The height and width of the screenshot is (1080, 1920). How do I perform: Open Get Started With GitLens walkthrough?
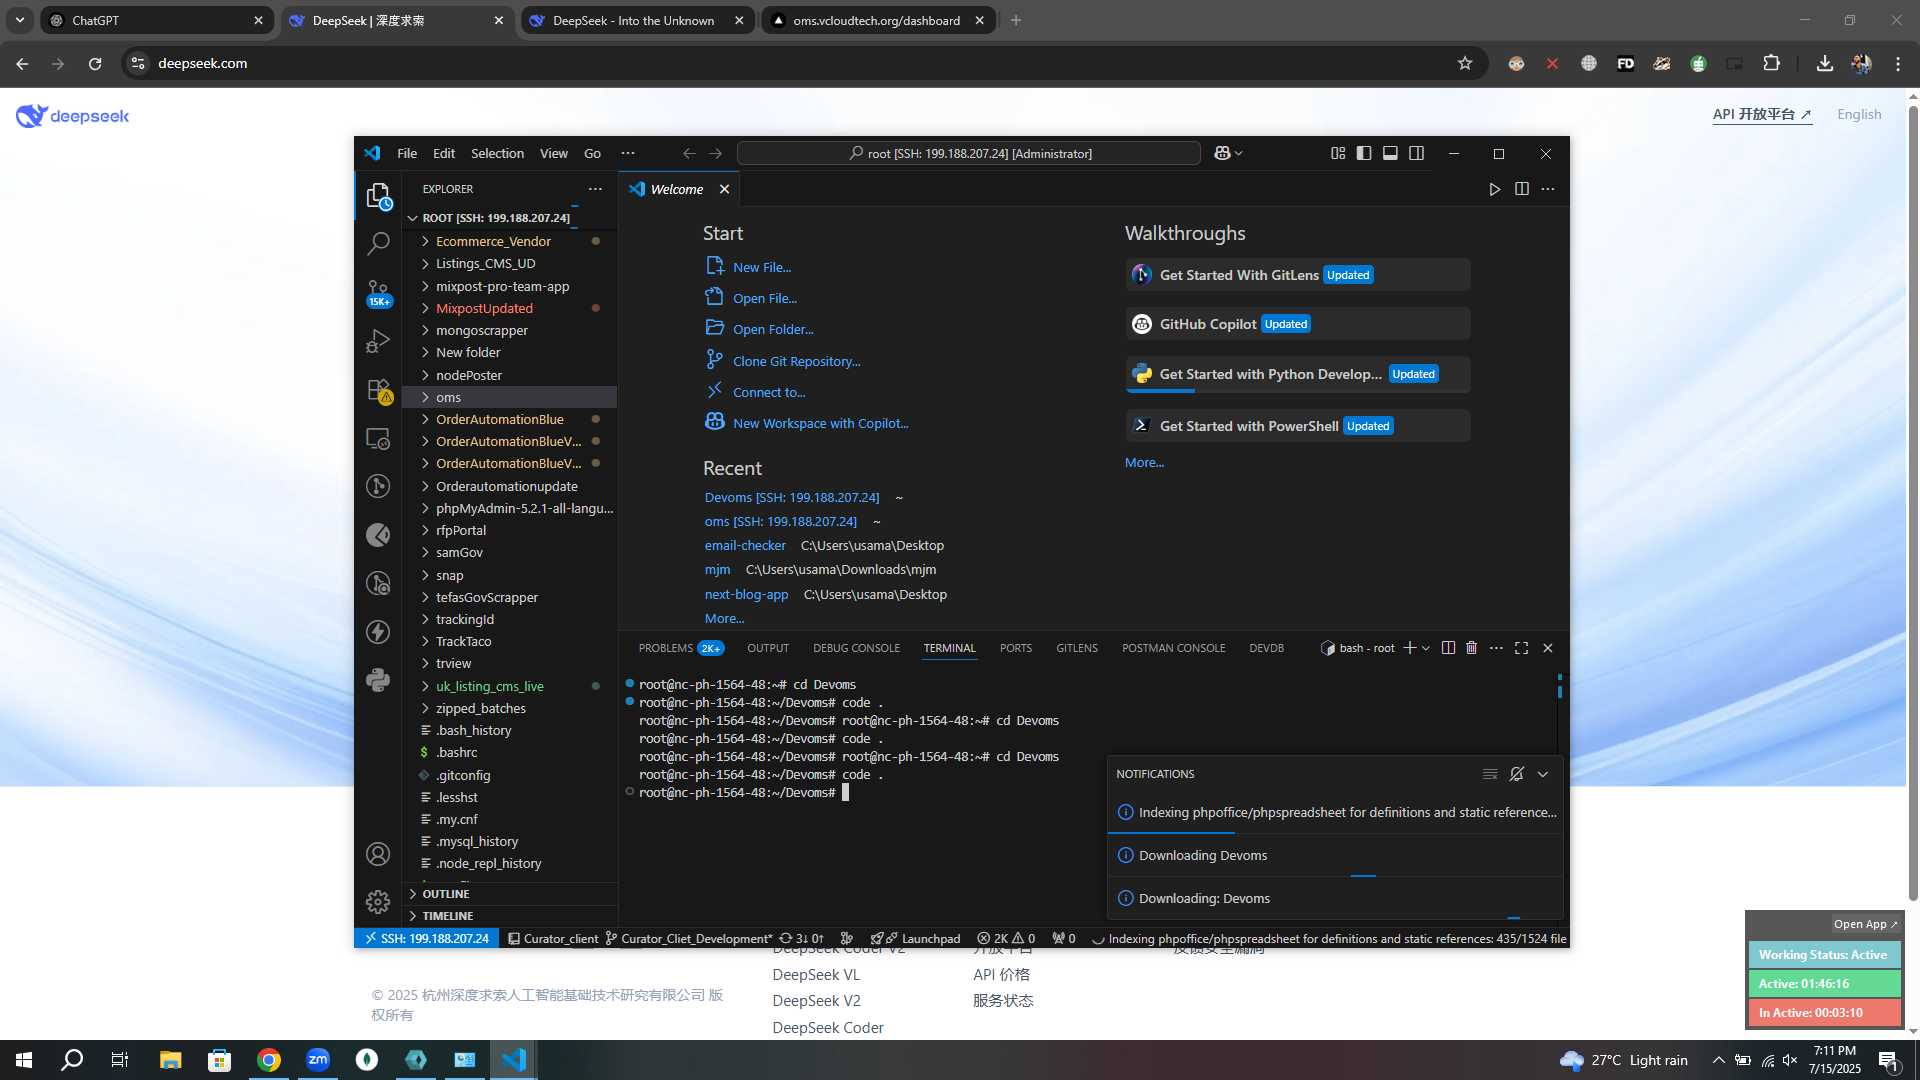coord(1298,275)
